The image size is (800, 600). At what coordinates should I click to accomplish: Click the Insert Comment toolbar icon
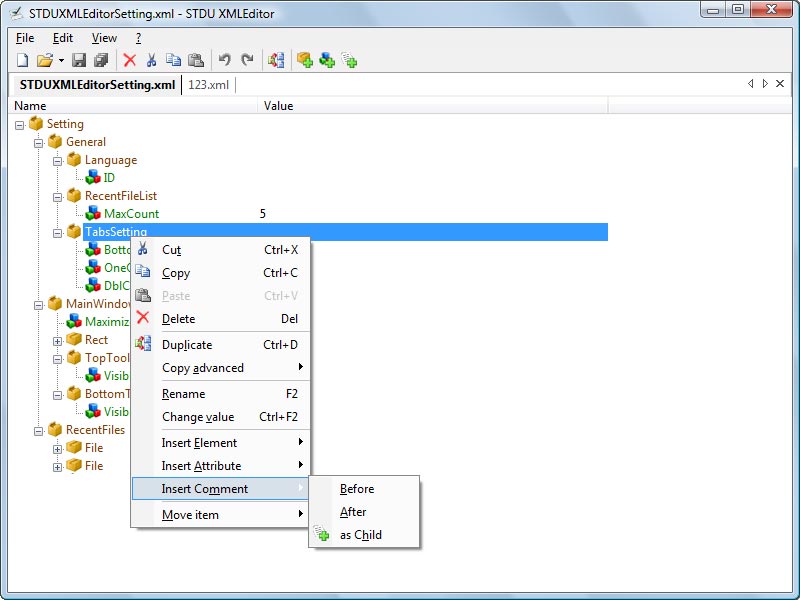[349, 60]
